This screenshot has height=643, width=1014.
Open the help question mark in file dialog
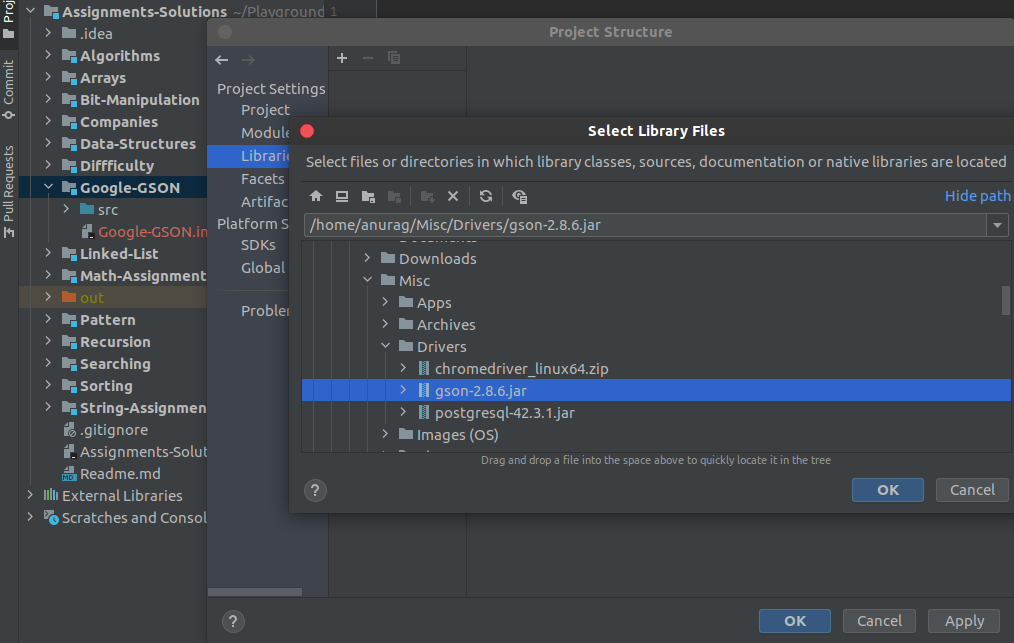click(315, 490)
